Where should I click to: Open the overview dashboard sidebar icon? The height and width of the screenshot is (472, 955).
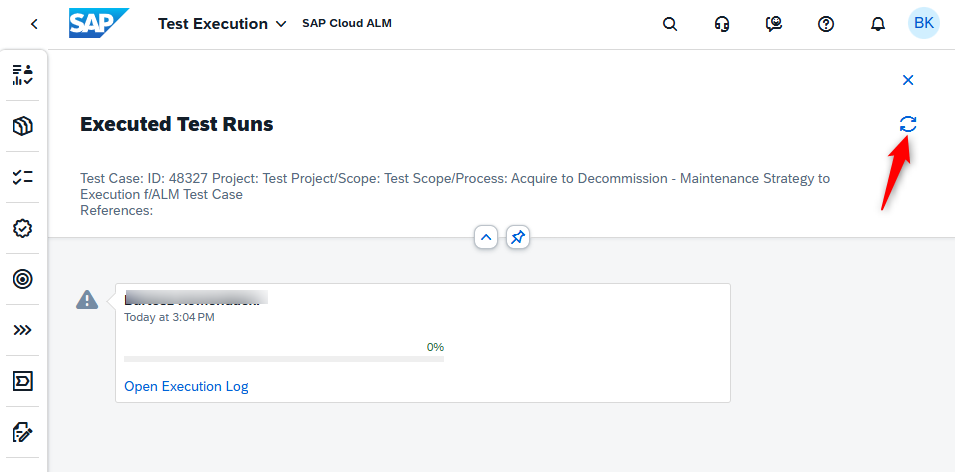[23, 75]
